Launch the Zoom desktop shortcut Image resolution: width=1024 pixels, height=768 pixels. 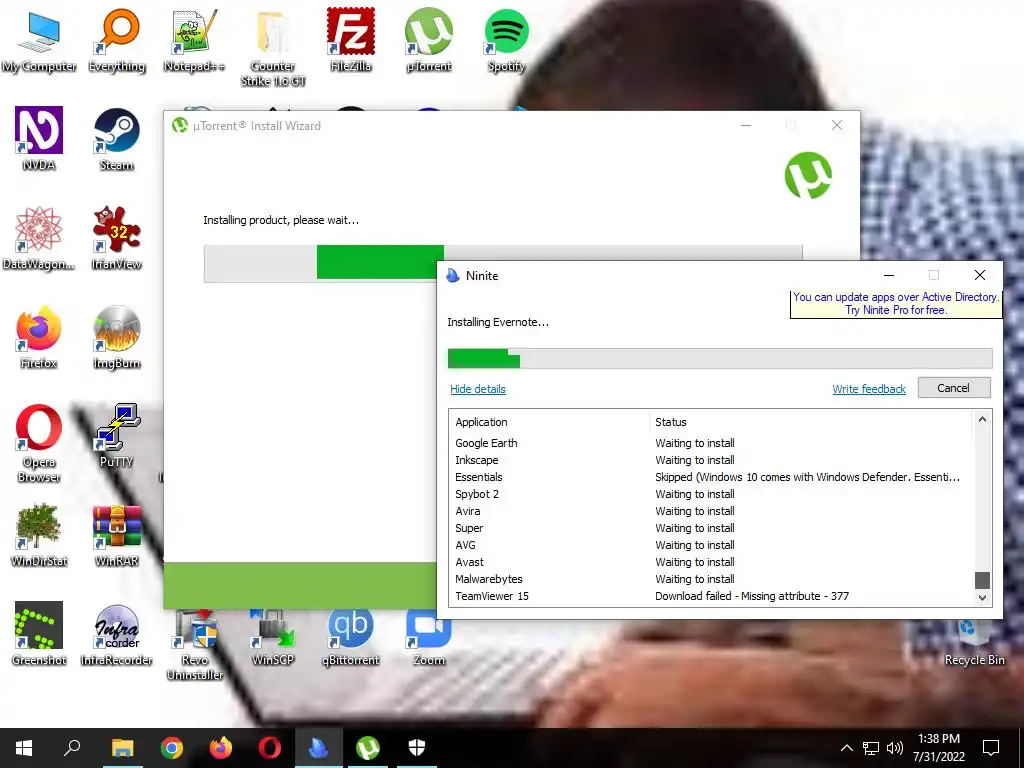pyautogui.click(x=428, y=637)
